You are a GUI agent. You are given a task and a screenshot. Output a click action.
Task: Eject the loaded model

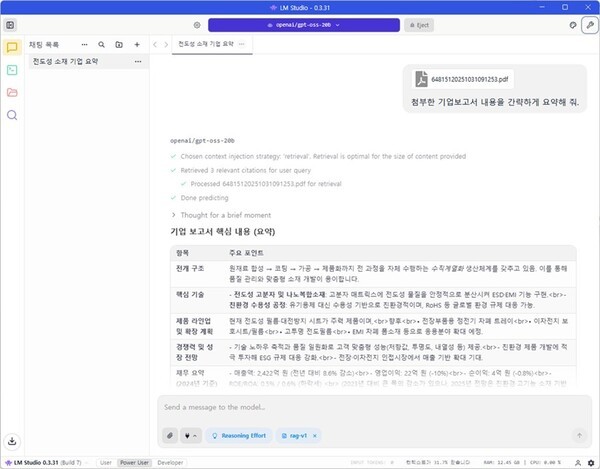[419, 25]
